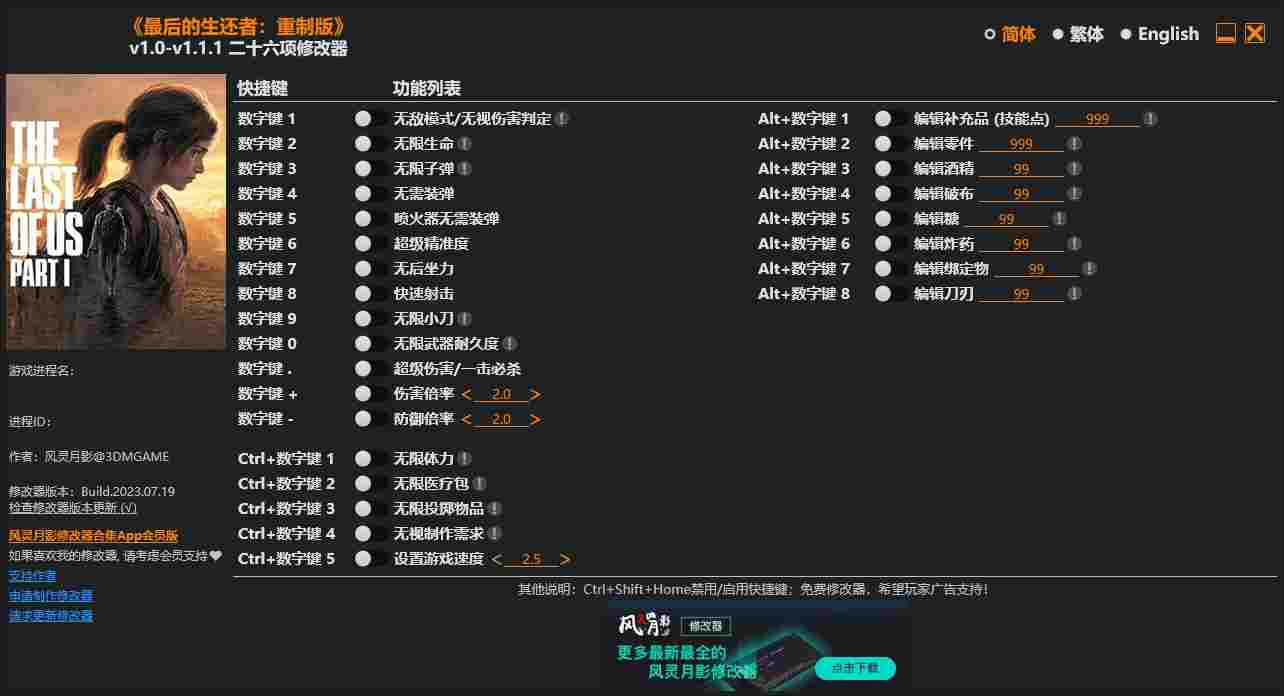Toggle the 无后坐力 switch

tap(371, 269)
